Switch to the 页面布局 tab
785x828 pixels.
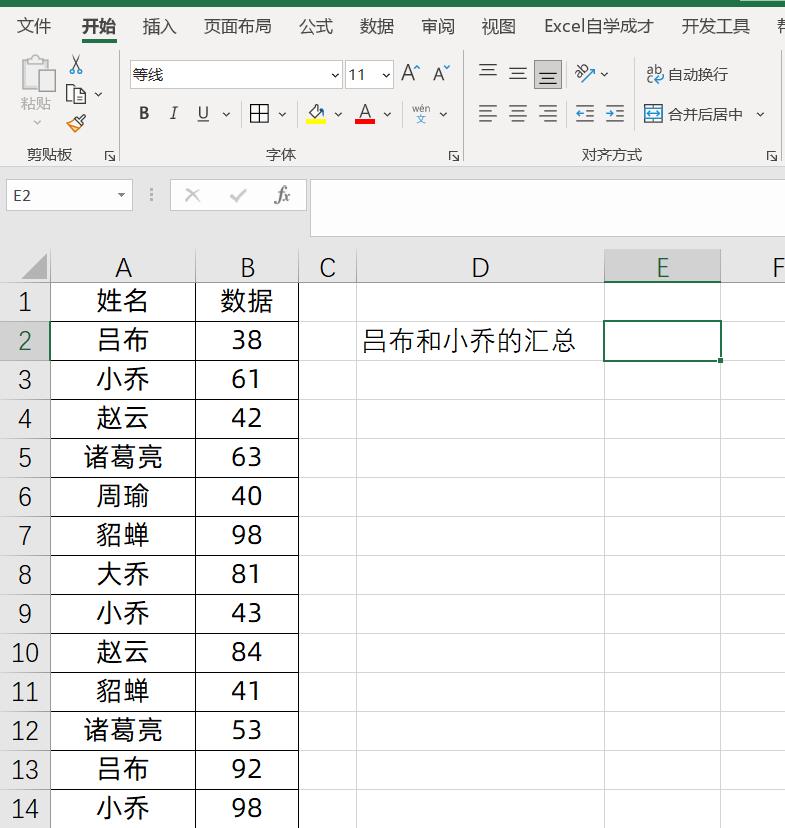pos(238,26)
